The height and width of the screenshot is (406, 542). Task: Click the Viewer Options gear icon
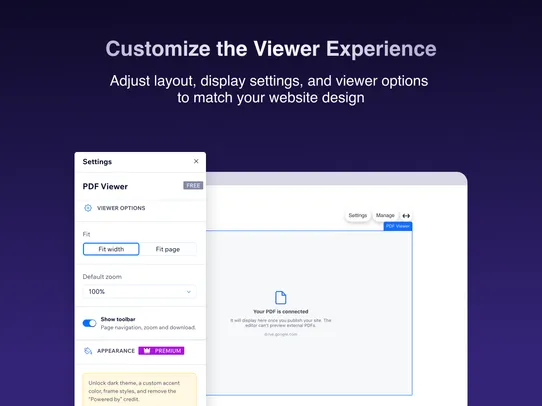(88, 208)
